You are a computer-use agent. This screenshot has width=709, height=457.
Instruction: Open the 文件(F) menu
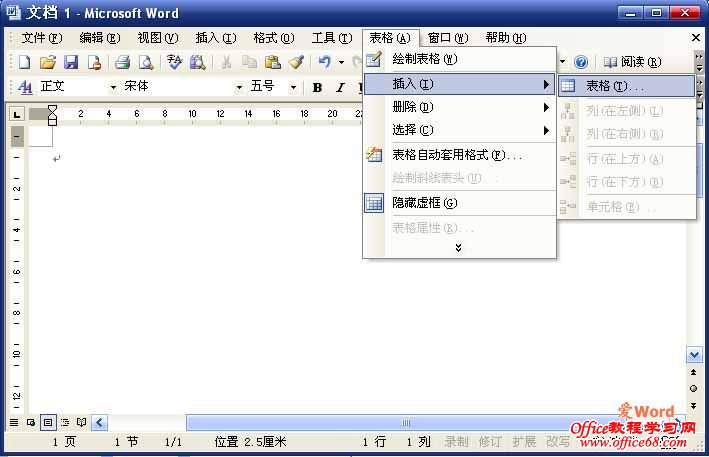pos(42,38)
